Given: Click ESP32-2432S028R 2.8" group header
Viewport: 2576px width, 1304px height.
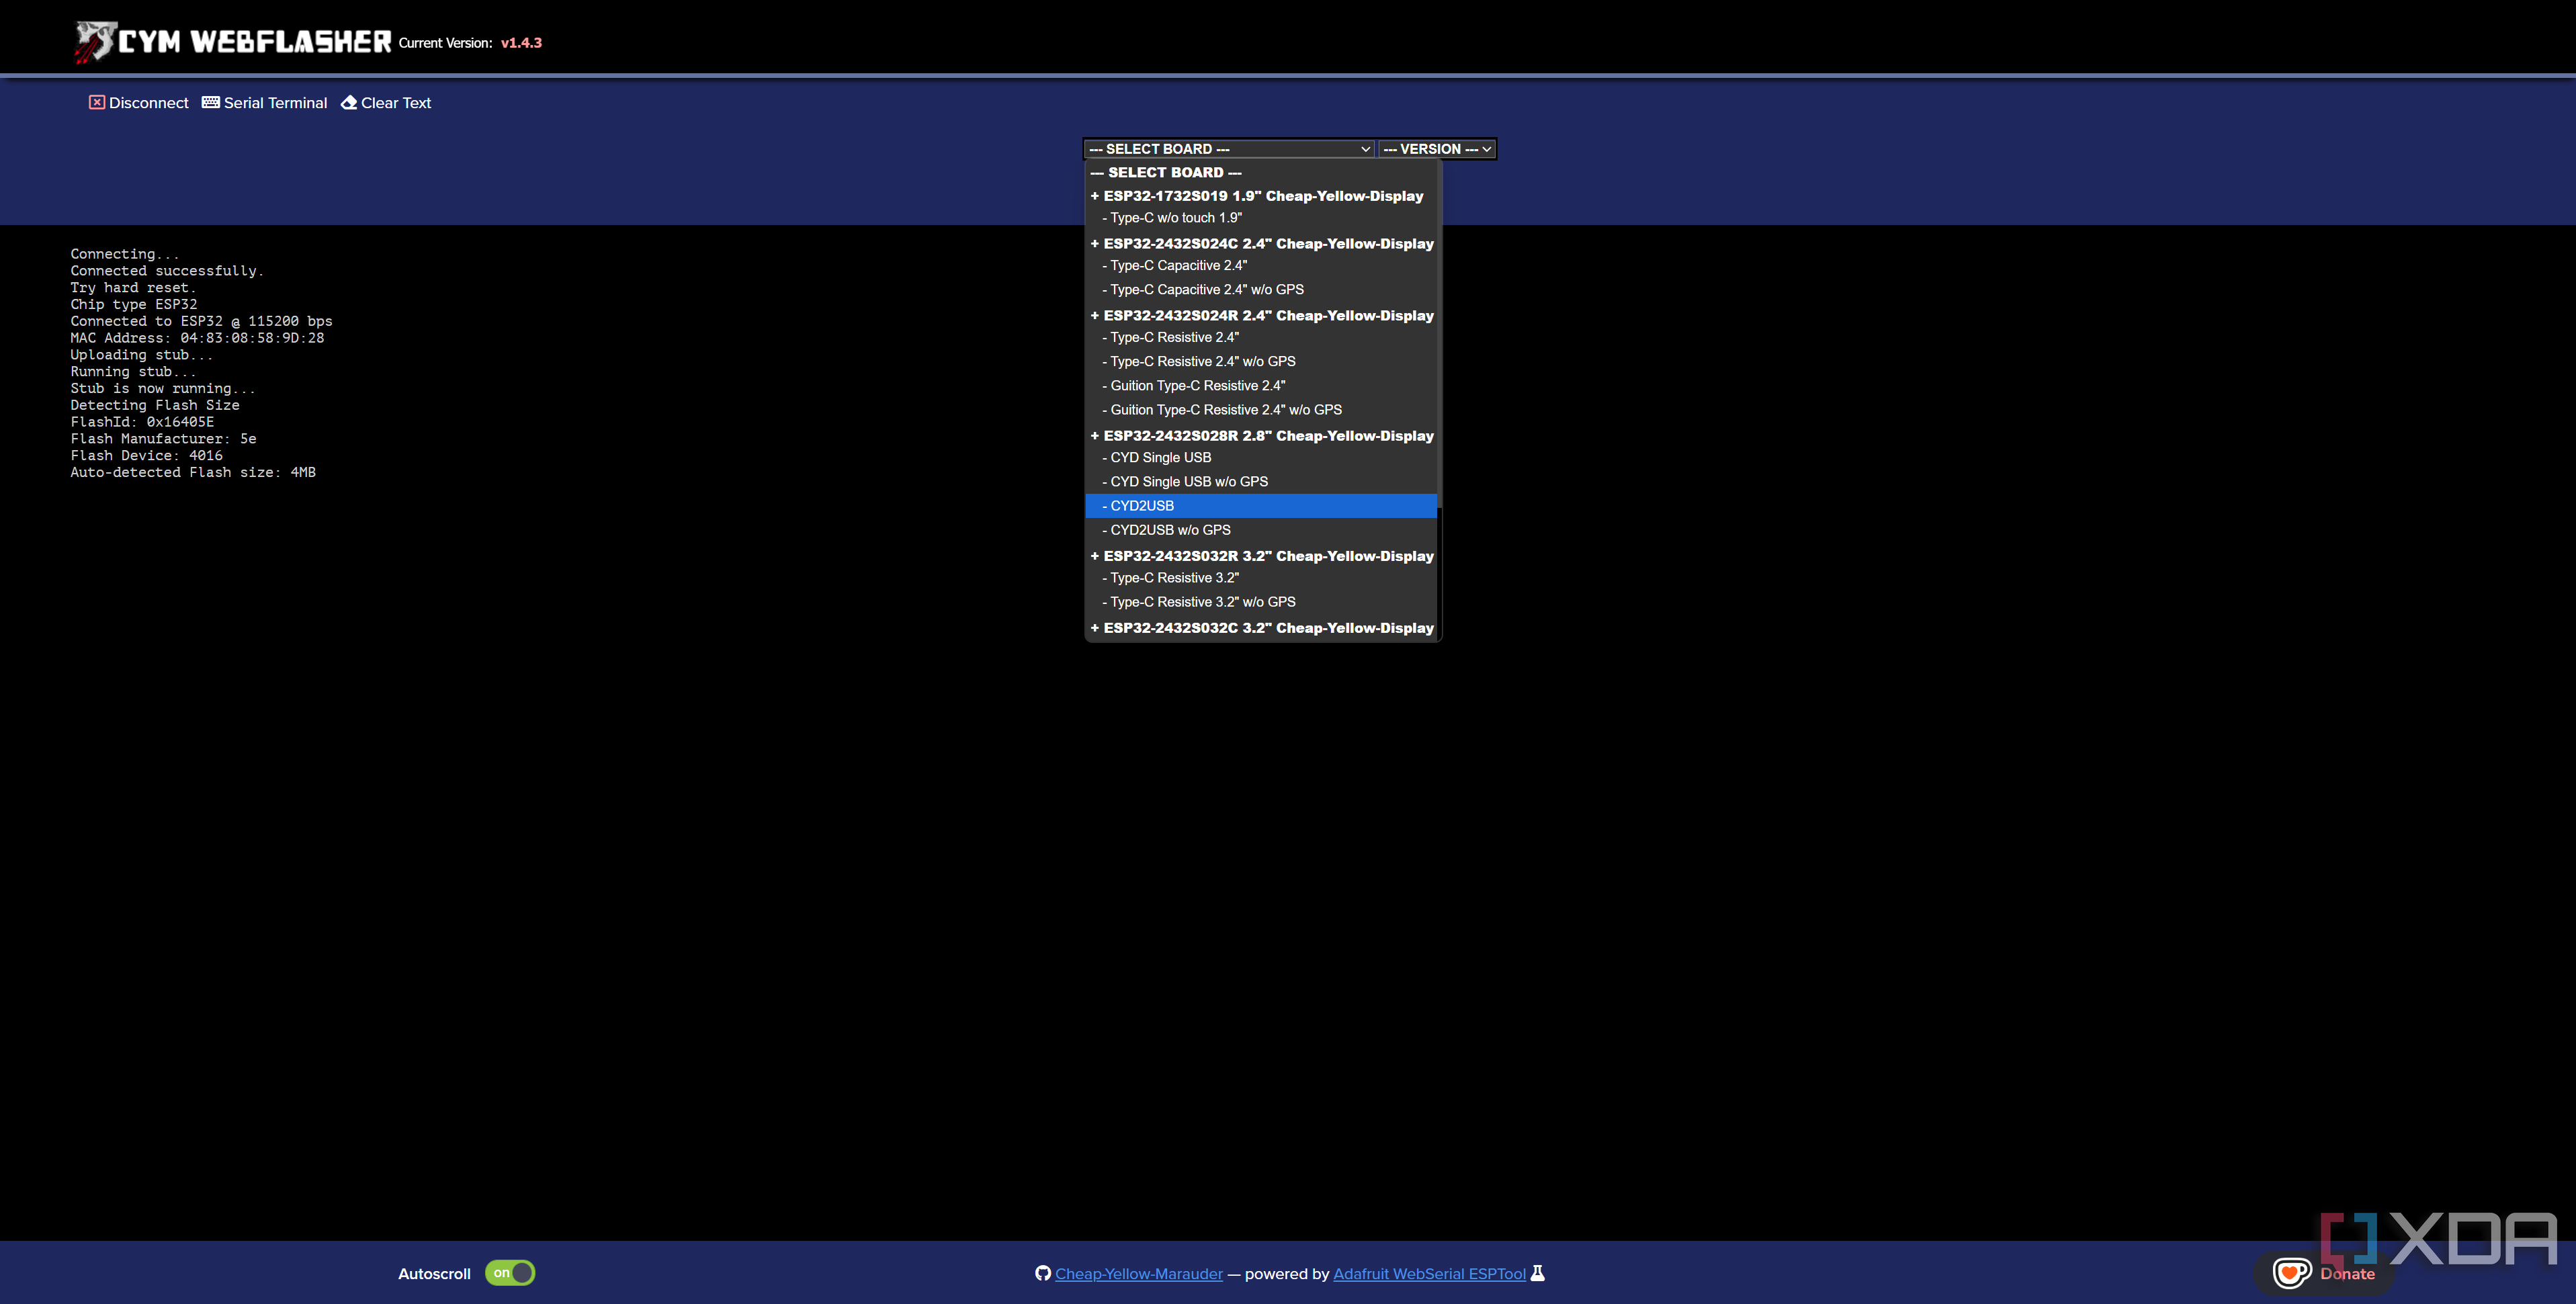Looking at the screenshot, I should click(1261, 436).
